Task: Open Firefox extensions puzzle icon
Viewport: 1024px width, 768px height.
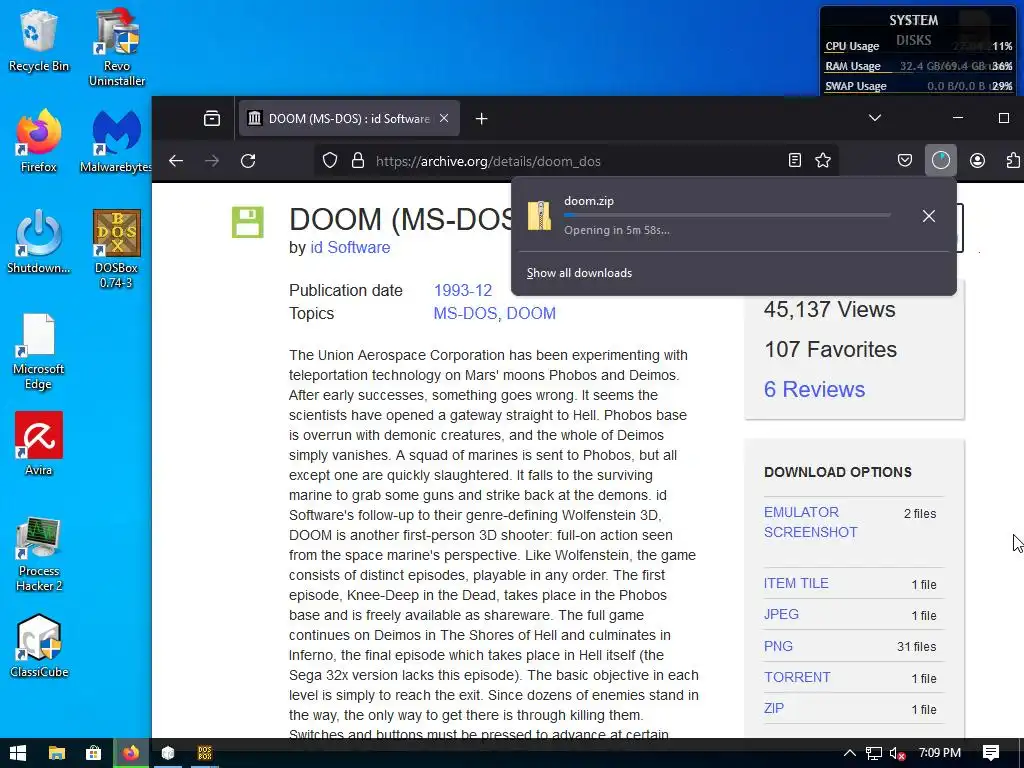Action: click(x=1013, y=161)
